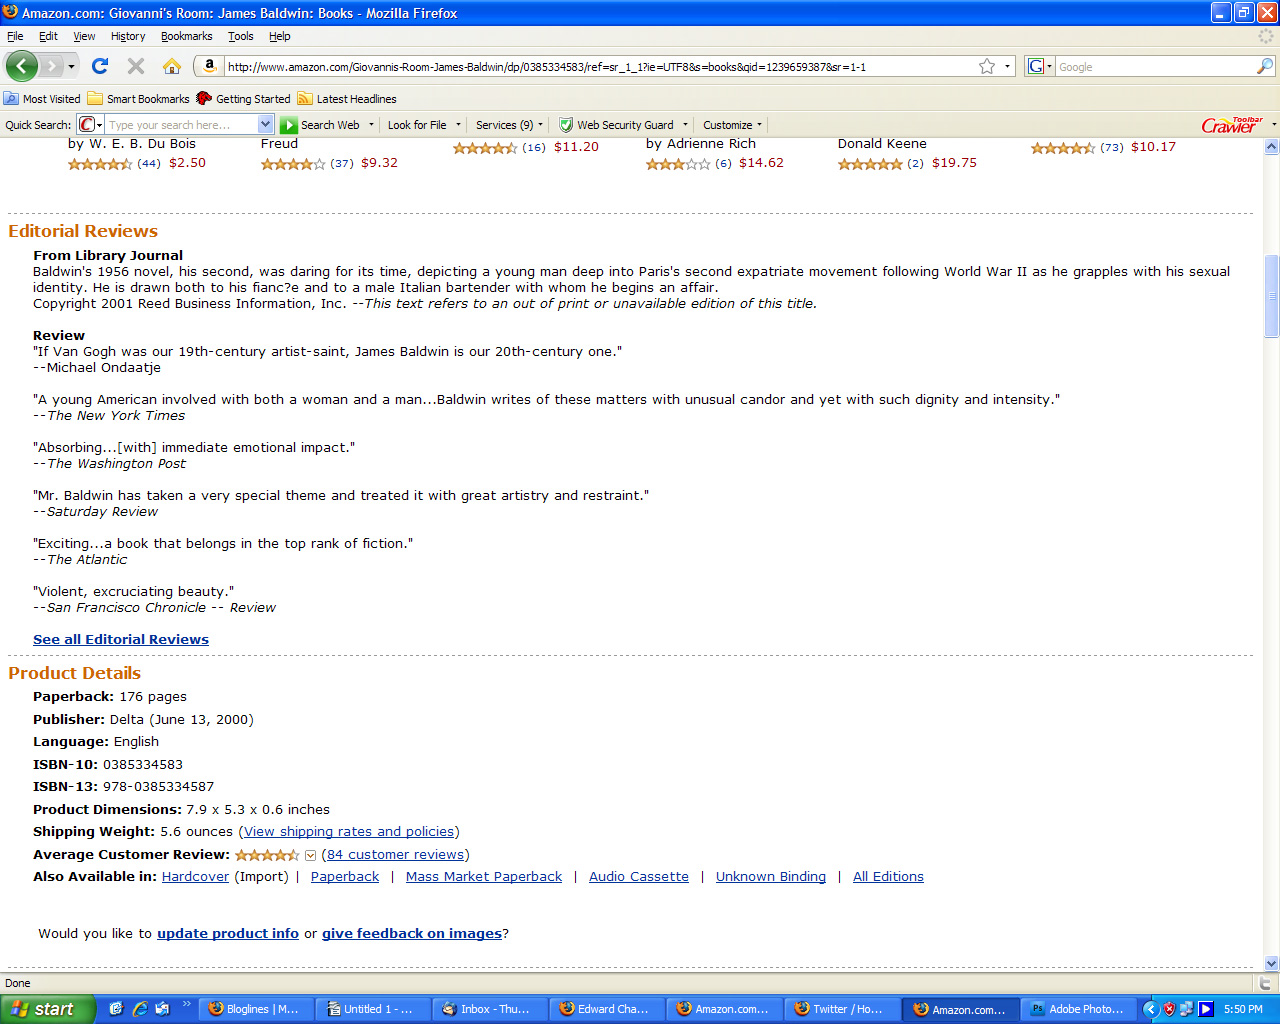Open Smart Bookmarks folder
Viewport: 1280px width, 1024px height.
click(x=138, y=99)
